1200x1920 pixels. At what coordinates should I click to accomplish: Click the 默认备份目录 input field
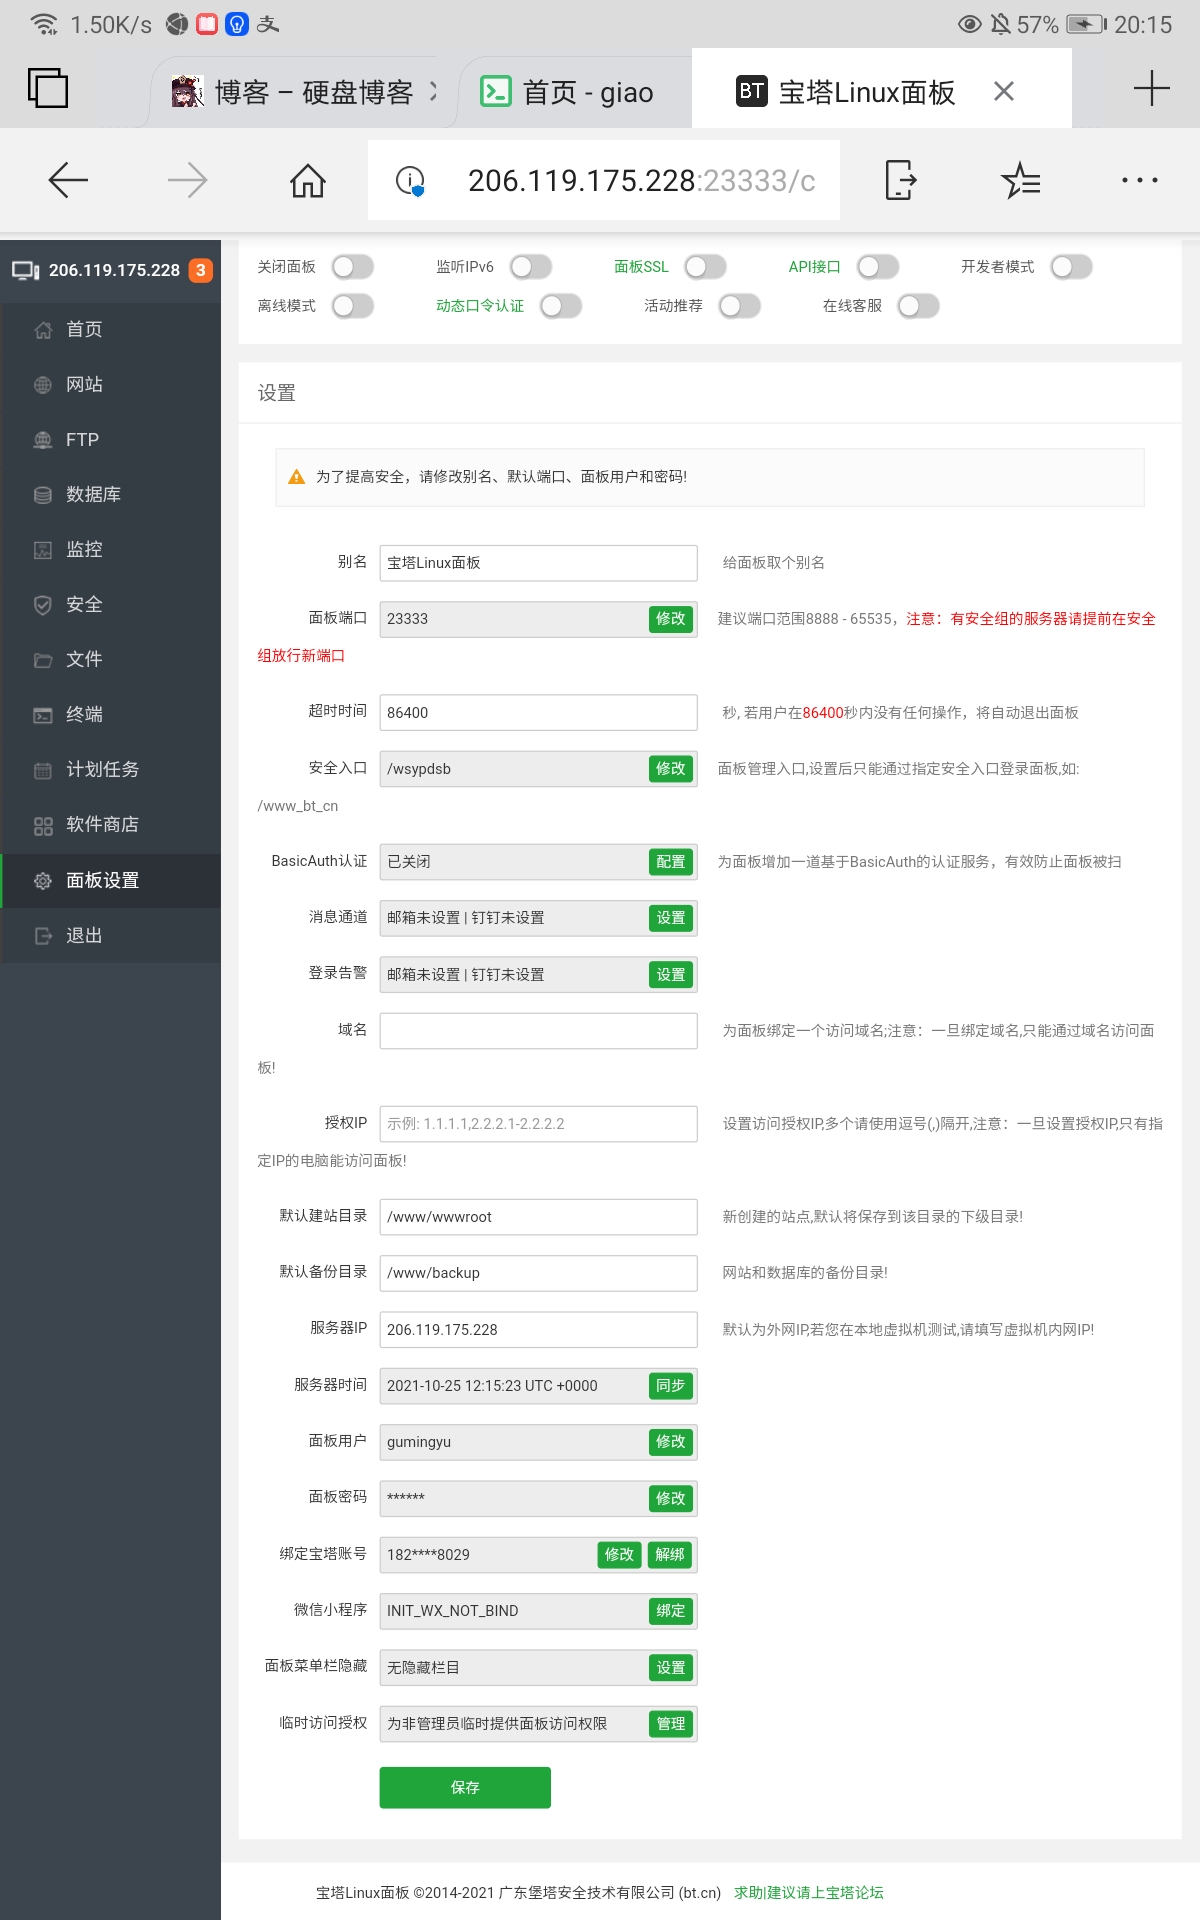coord(538,1273)
